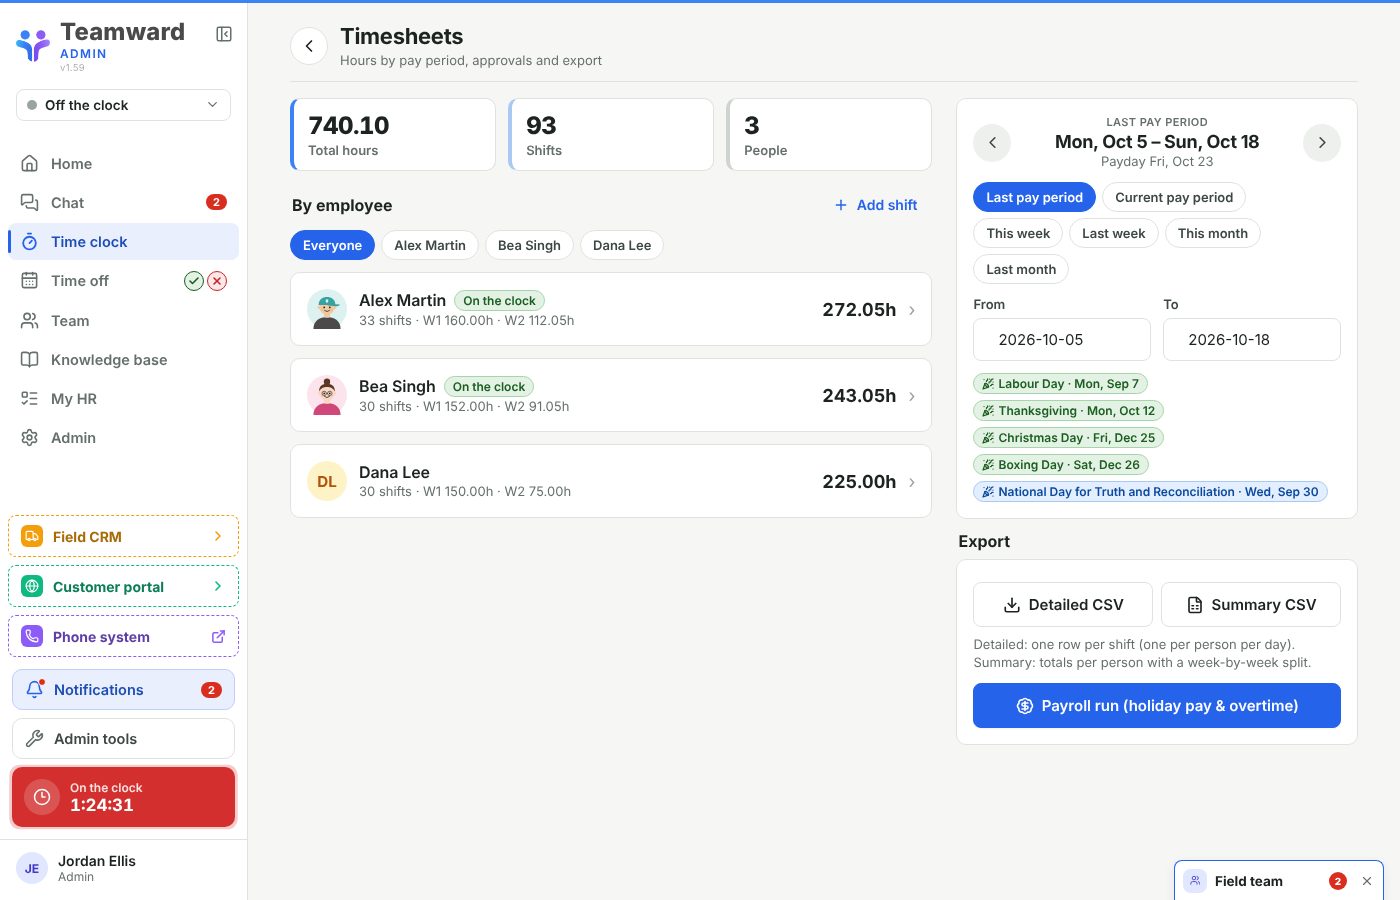Expand Alex Martin's timesheet row chevron

click(x=912, y=310)
